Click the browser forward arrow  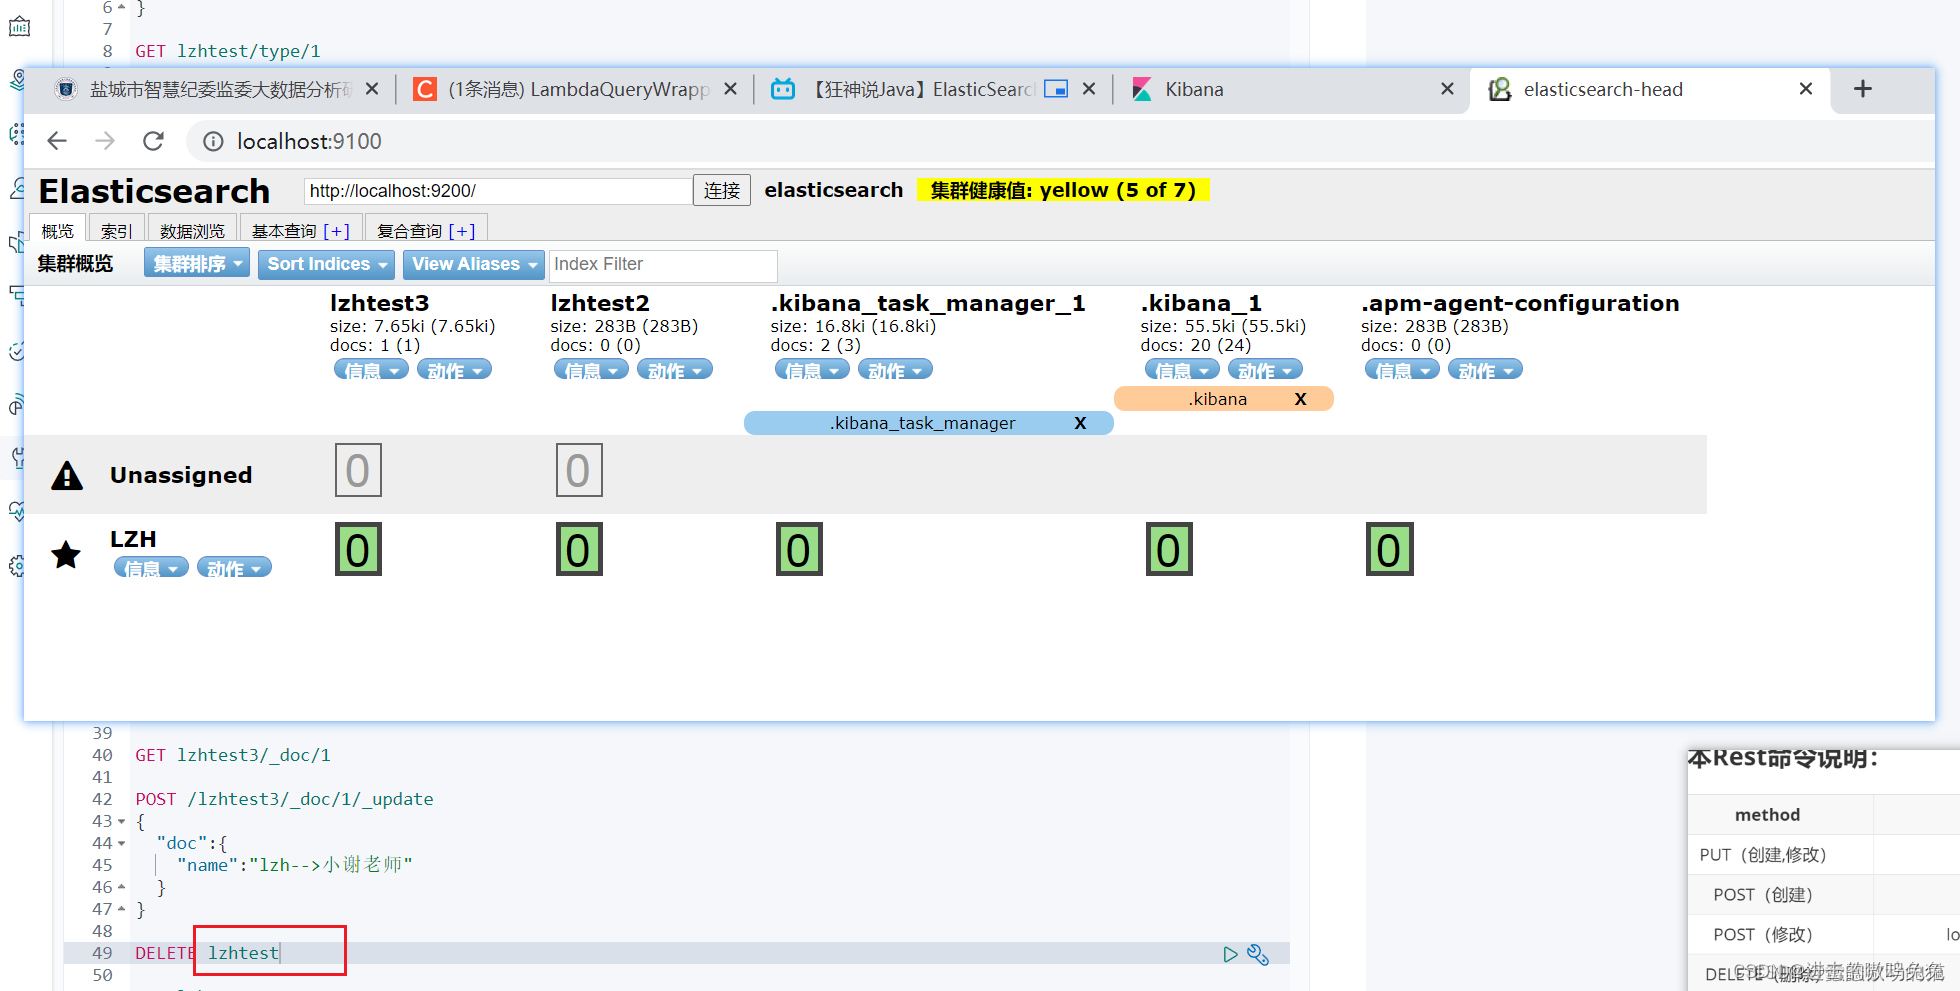[105, 141]
